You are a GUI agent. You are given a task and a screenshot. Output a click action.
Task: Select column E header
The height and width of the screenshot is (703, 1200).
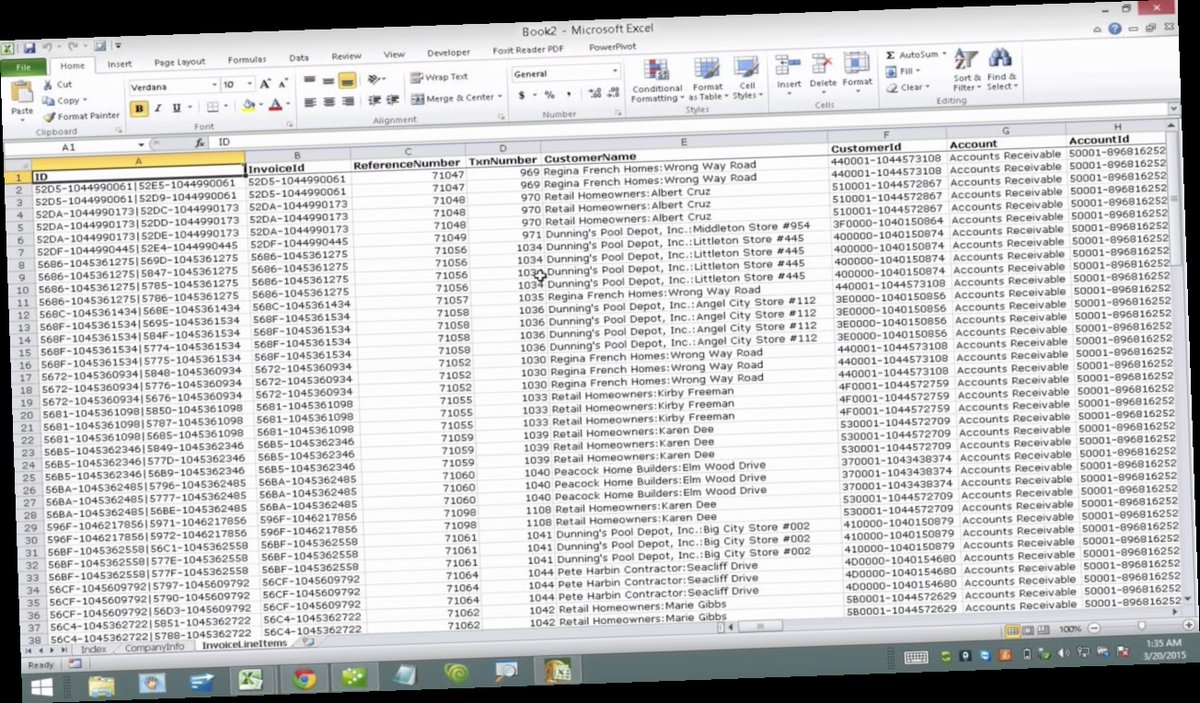point(684,144)
